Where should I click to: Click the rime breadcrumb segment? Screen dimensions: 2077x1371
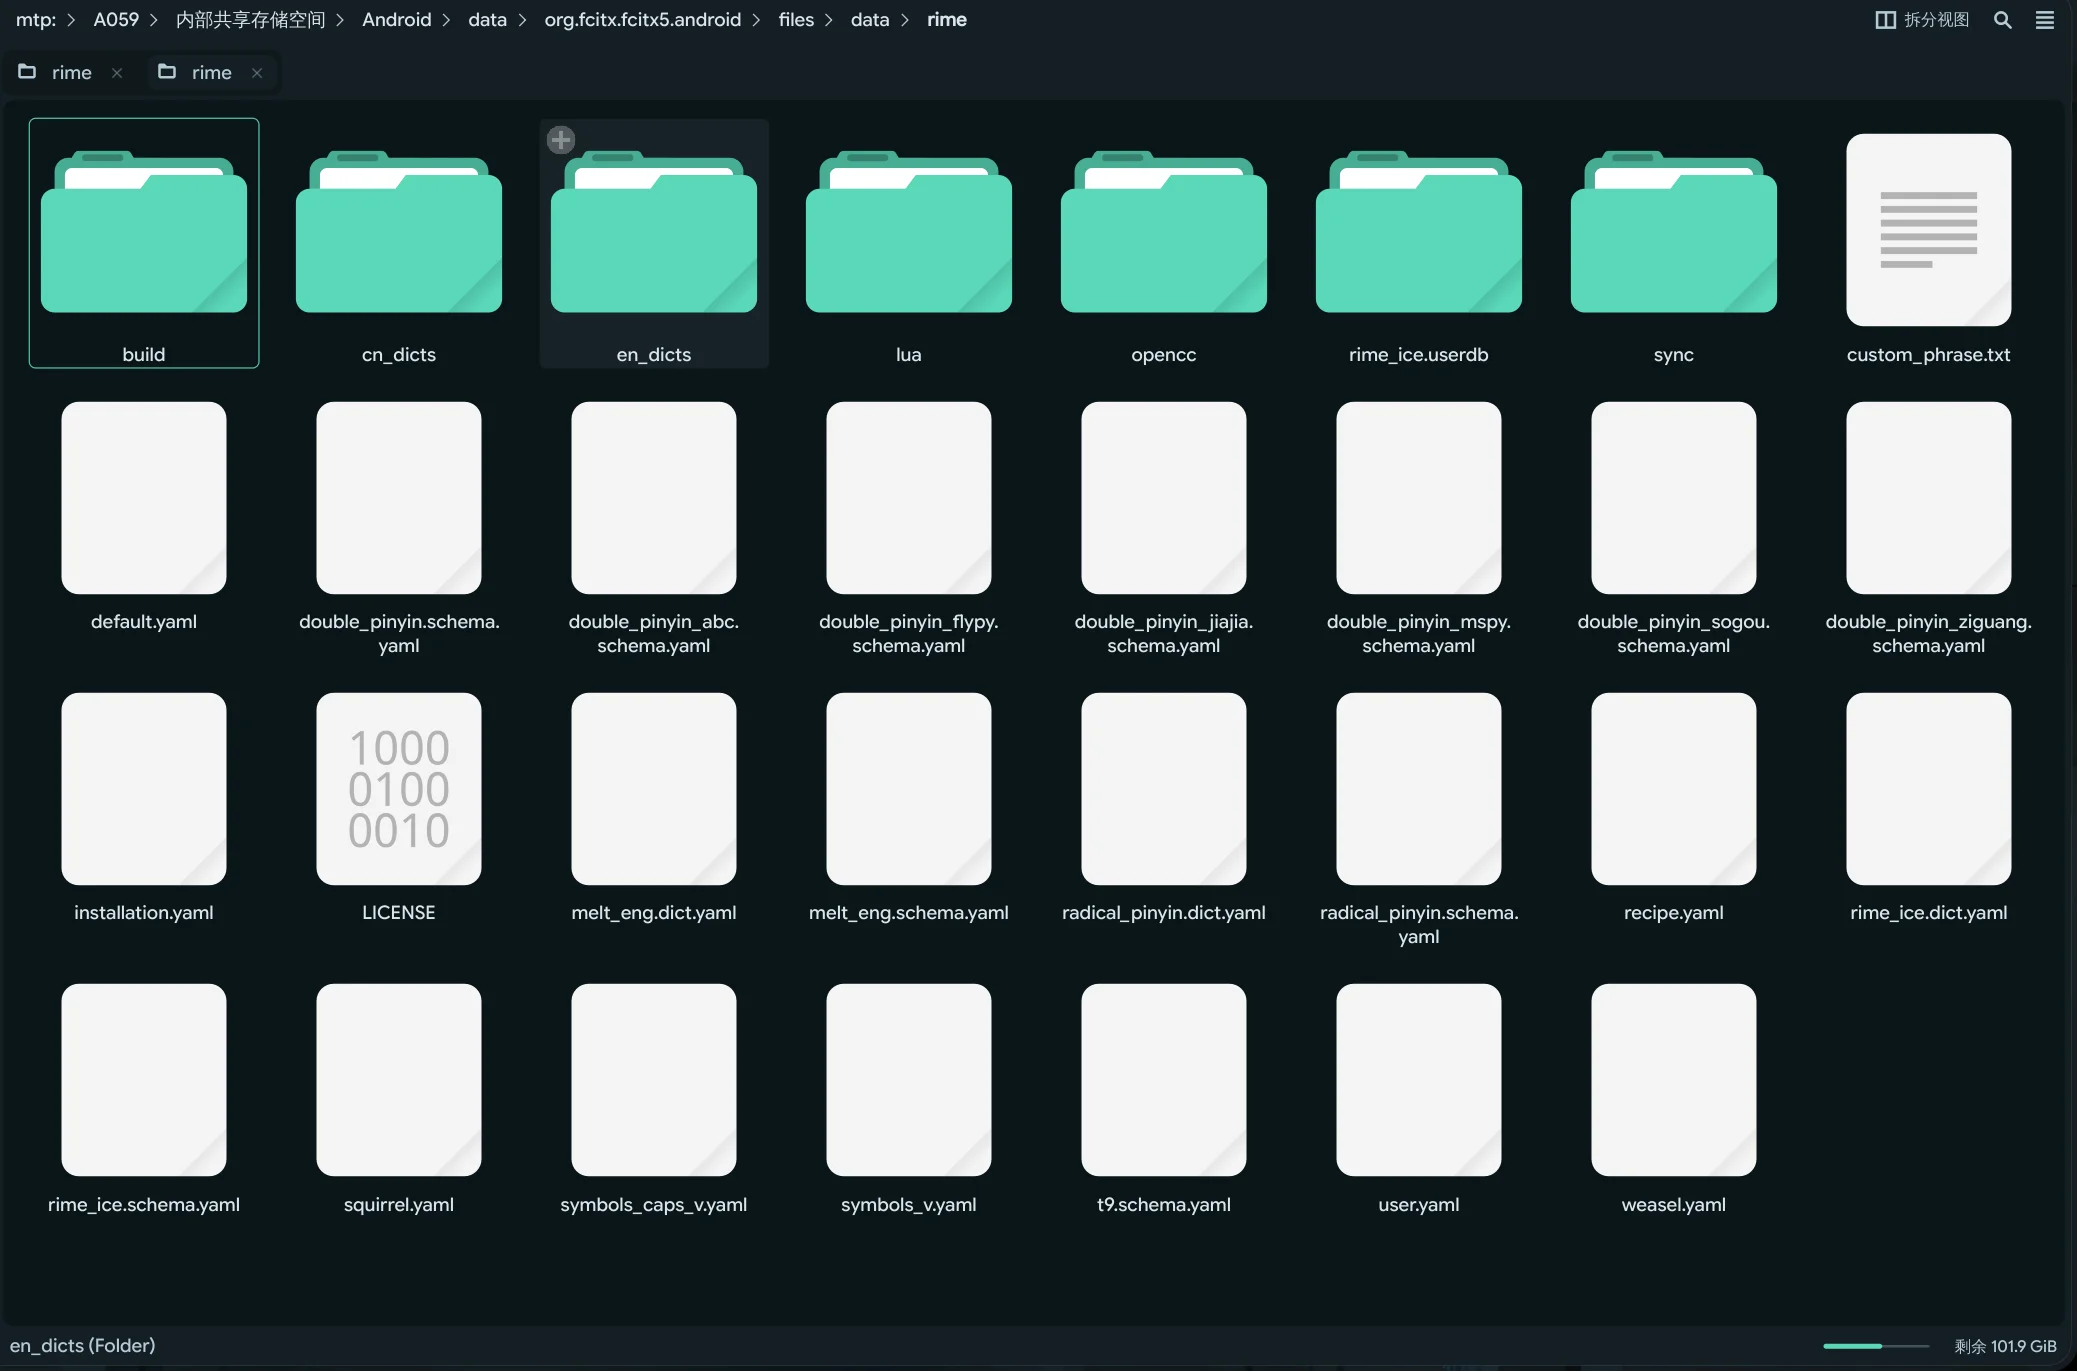(x=947, y=20)
